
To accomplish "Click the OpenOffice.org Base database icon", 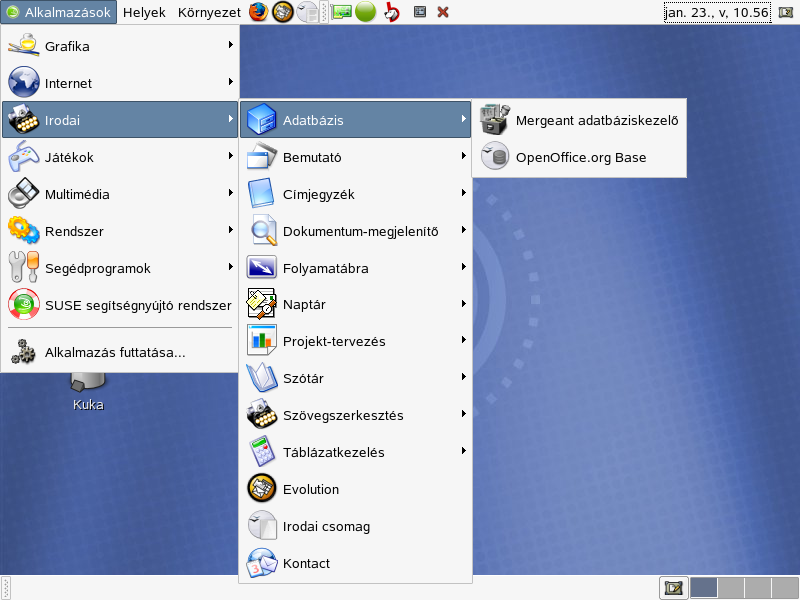I will tap(495, 157).
